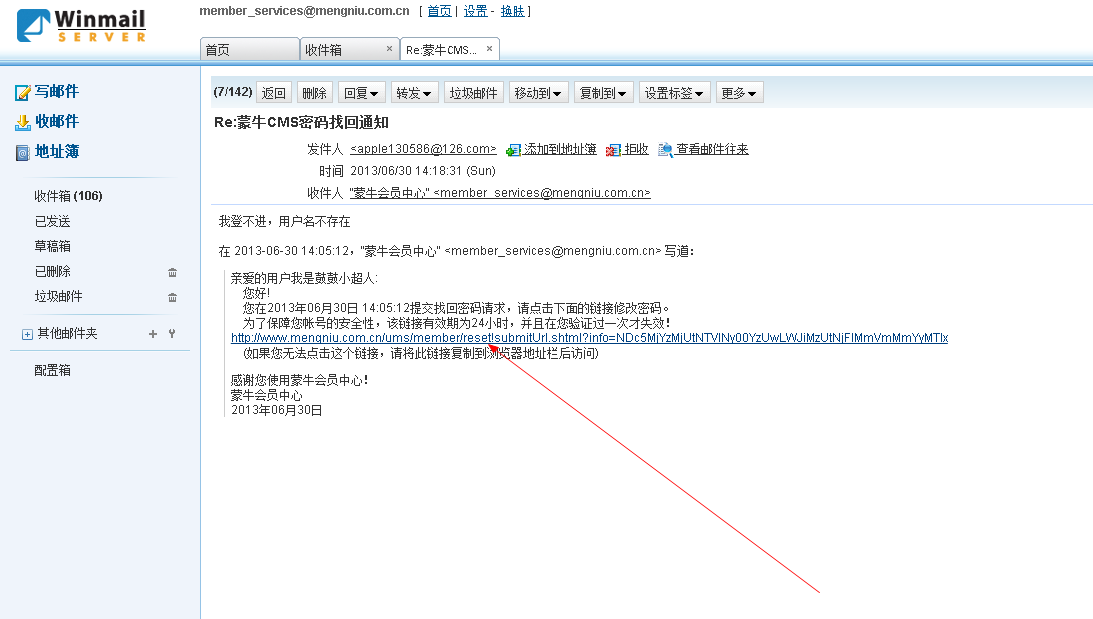
Task: Close the 收件箱 tab
Action: tap(390, 49)
